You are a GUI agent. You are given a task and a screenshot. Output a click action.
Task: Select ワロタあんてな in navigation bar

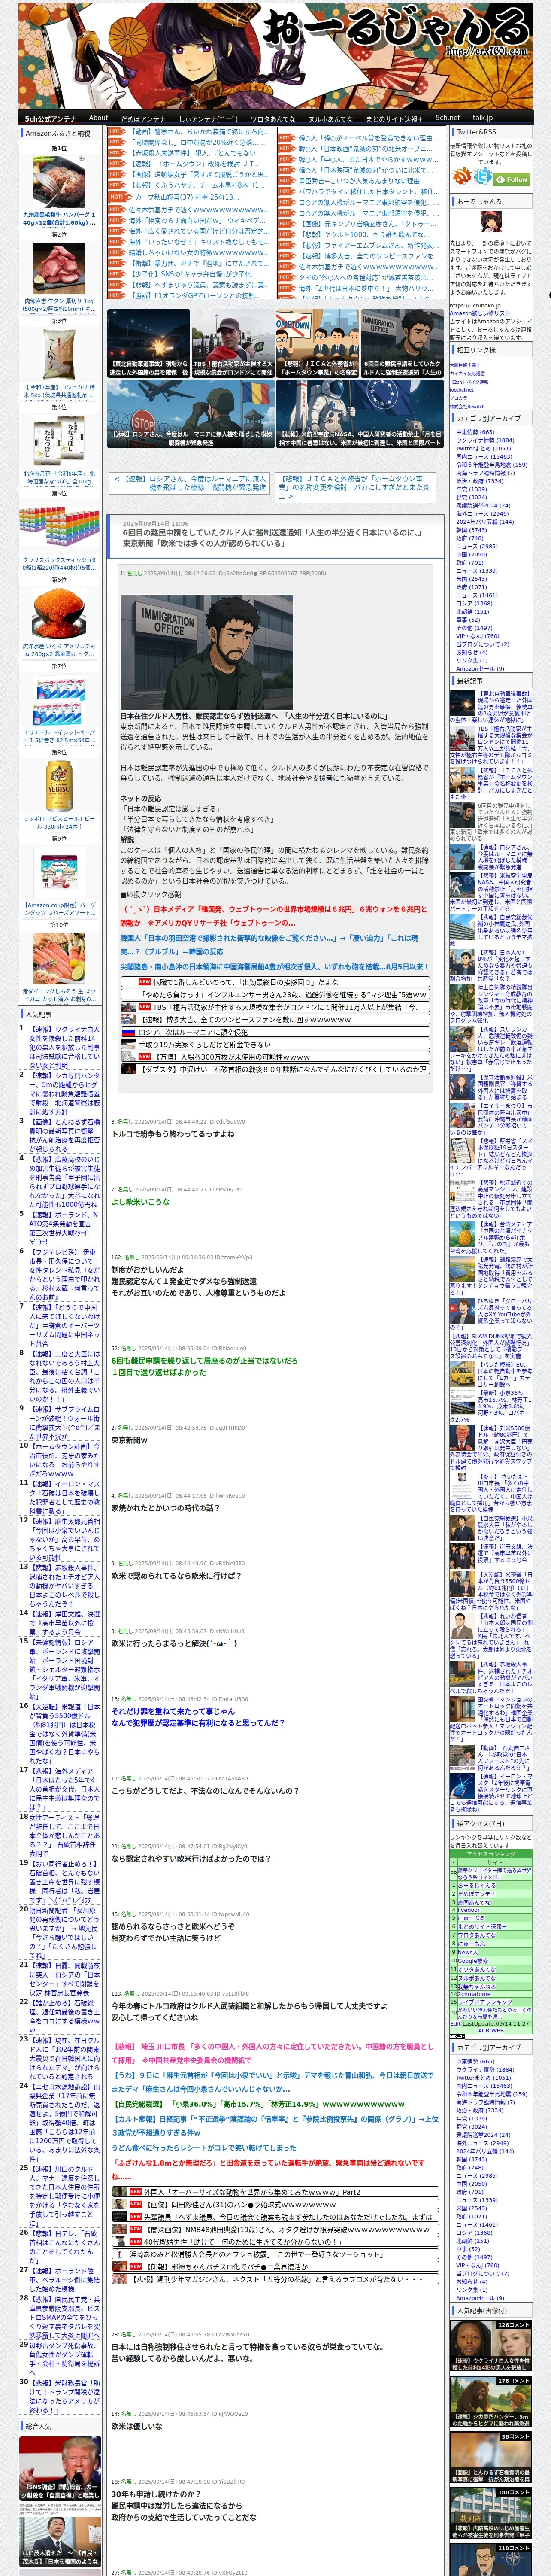coord(272,118)
